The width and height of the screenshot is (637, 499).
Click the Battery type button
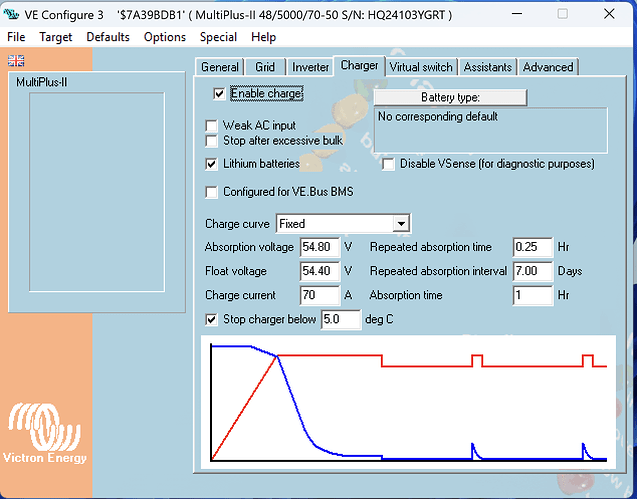450,98
